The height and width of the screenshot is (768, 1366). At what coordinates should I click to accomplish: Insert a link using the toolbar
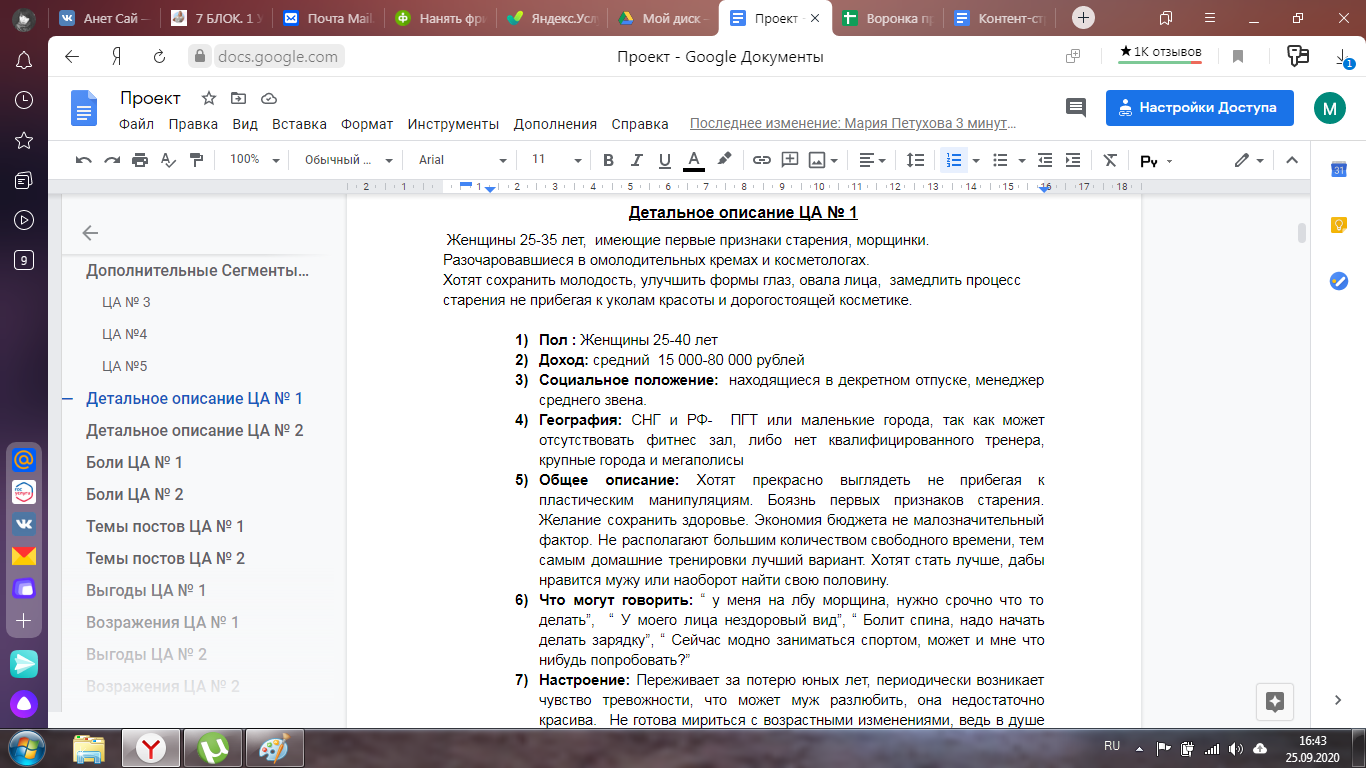tap(762, 160)
